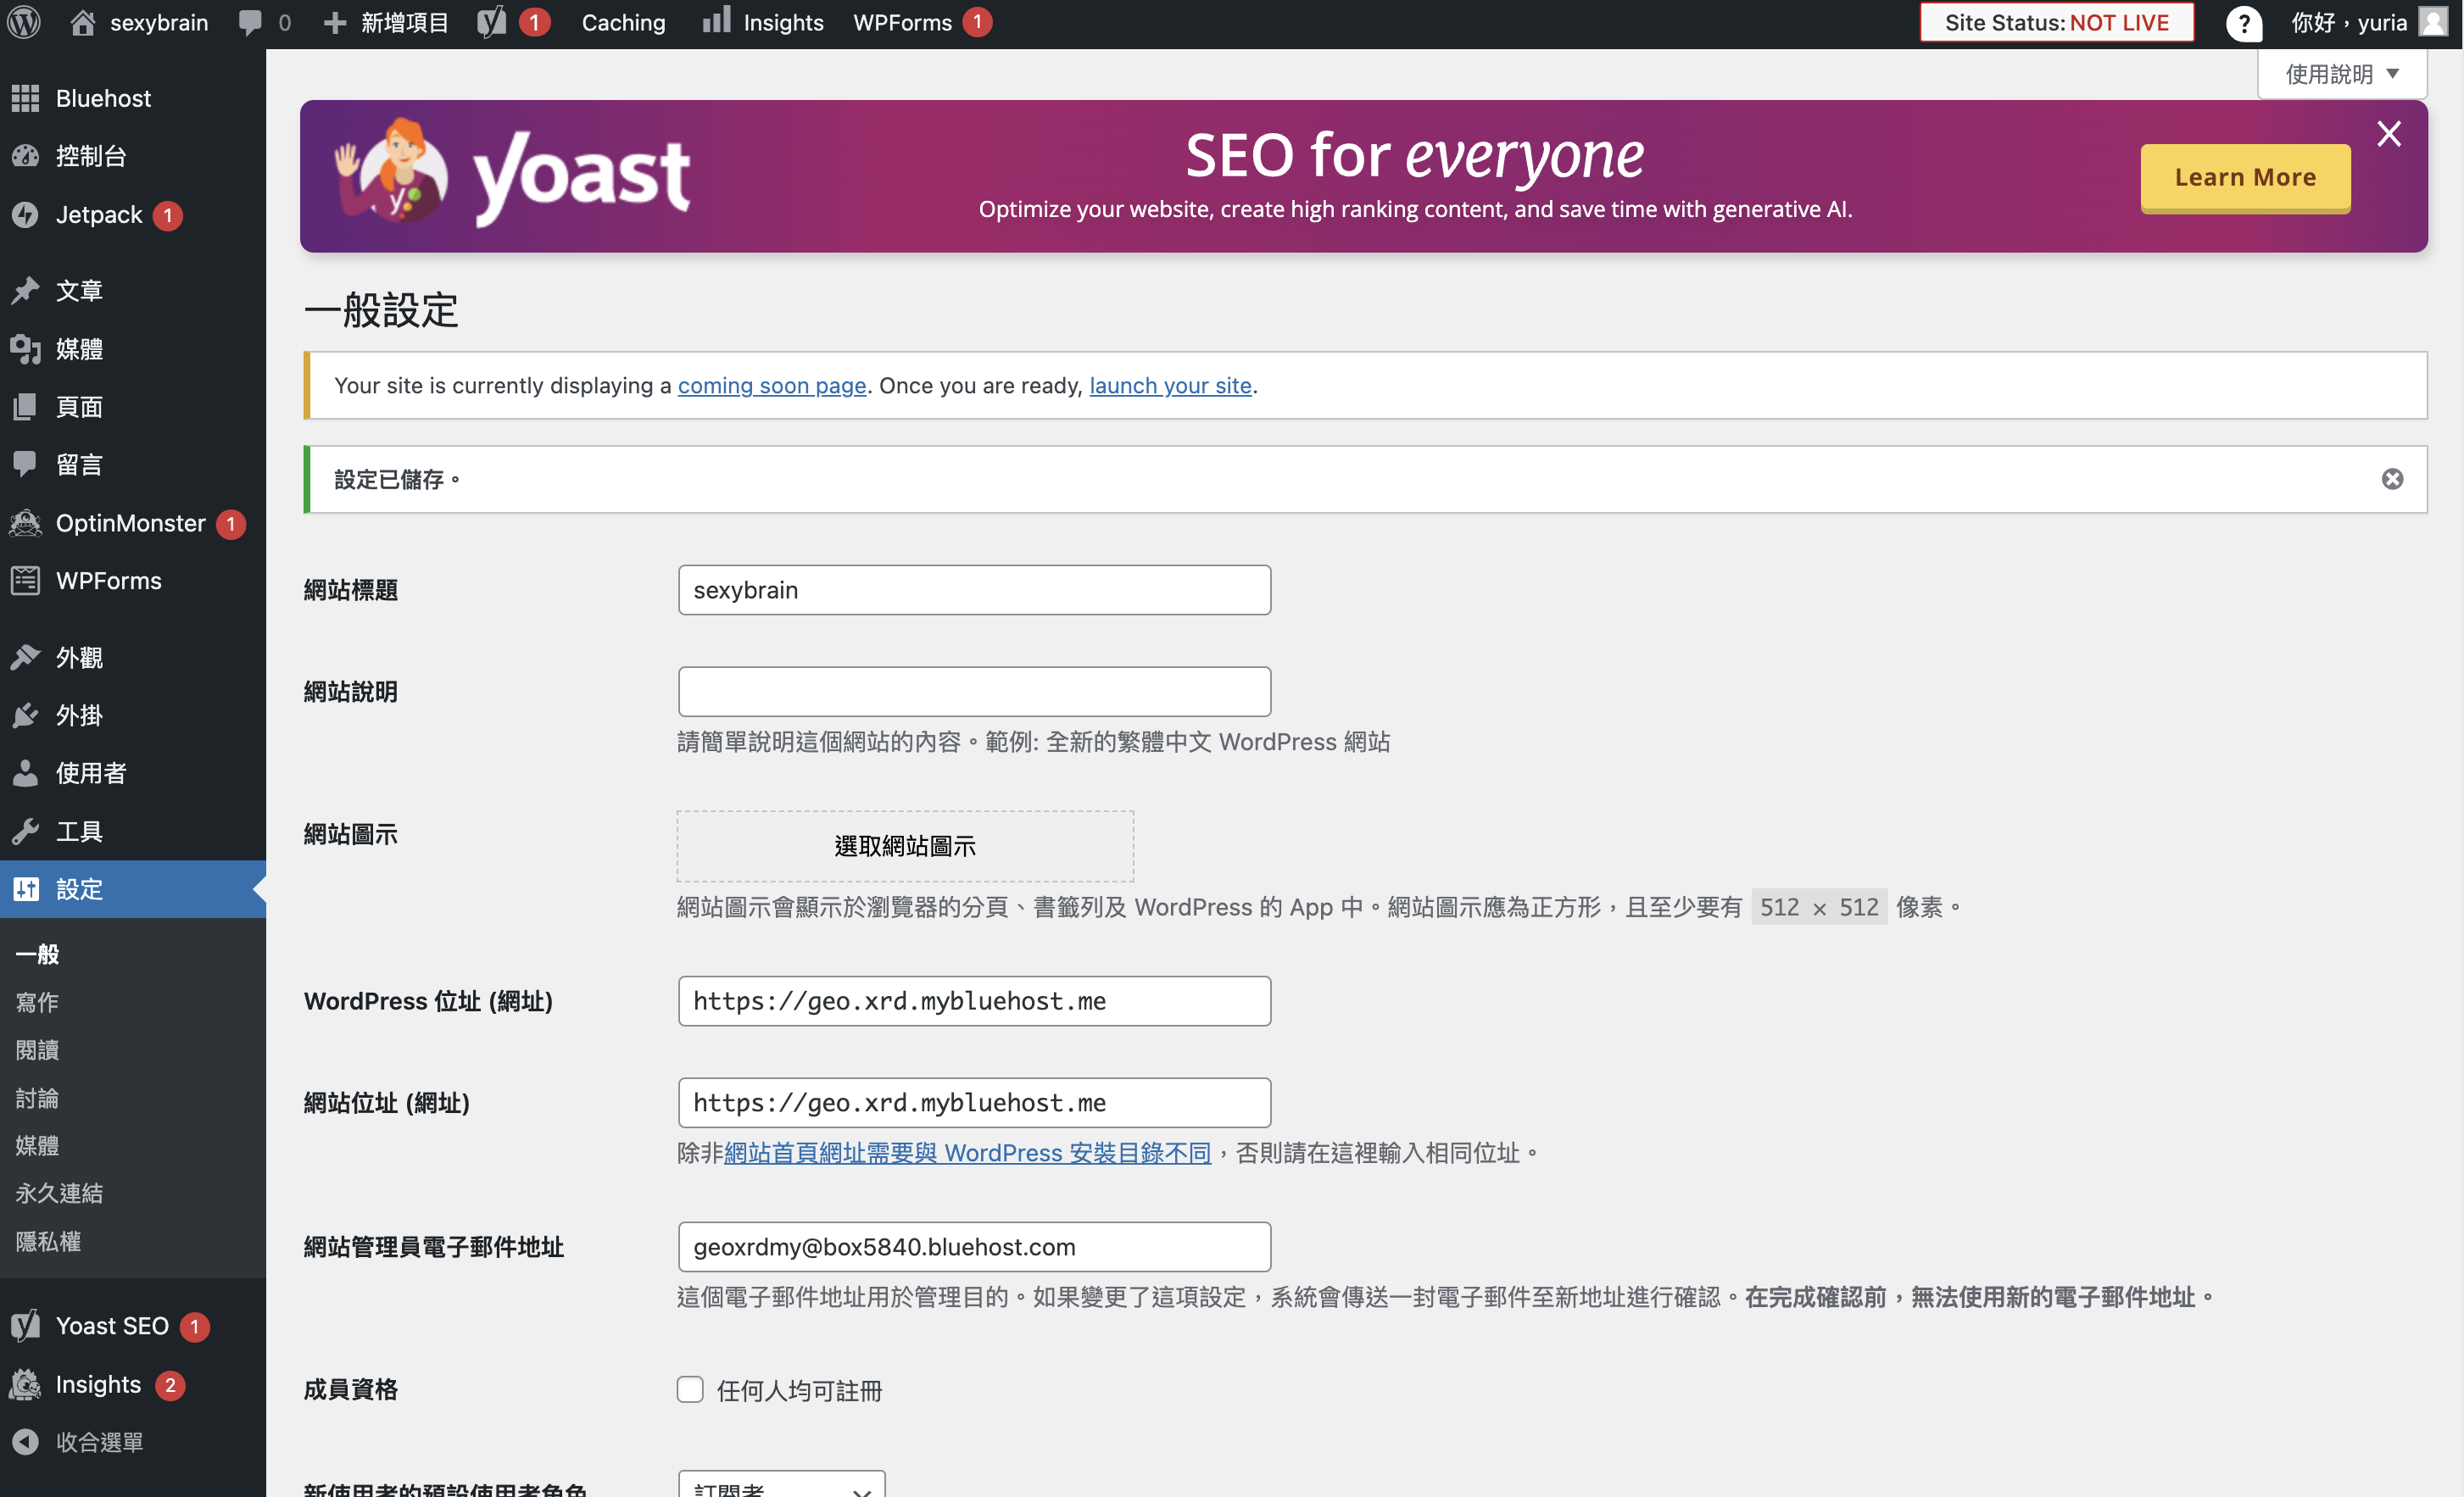Click the Learn More button
The image size is (2464, 1497).
point(2245,177)
